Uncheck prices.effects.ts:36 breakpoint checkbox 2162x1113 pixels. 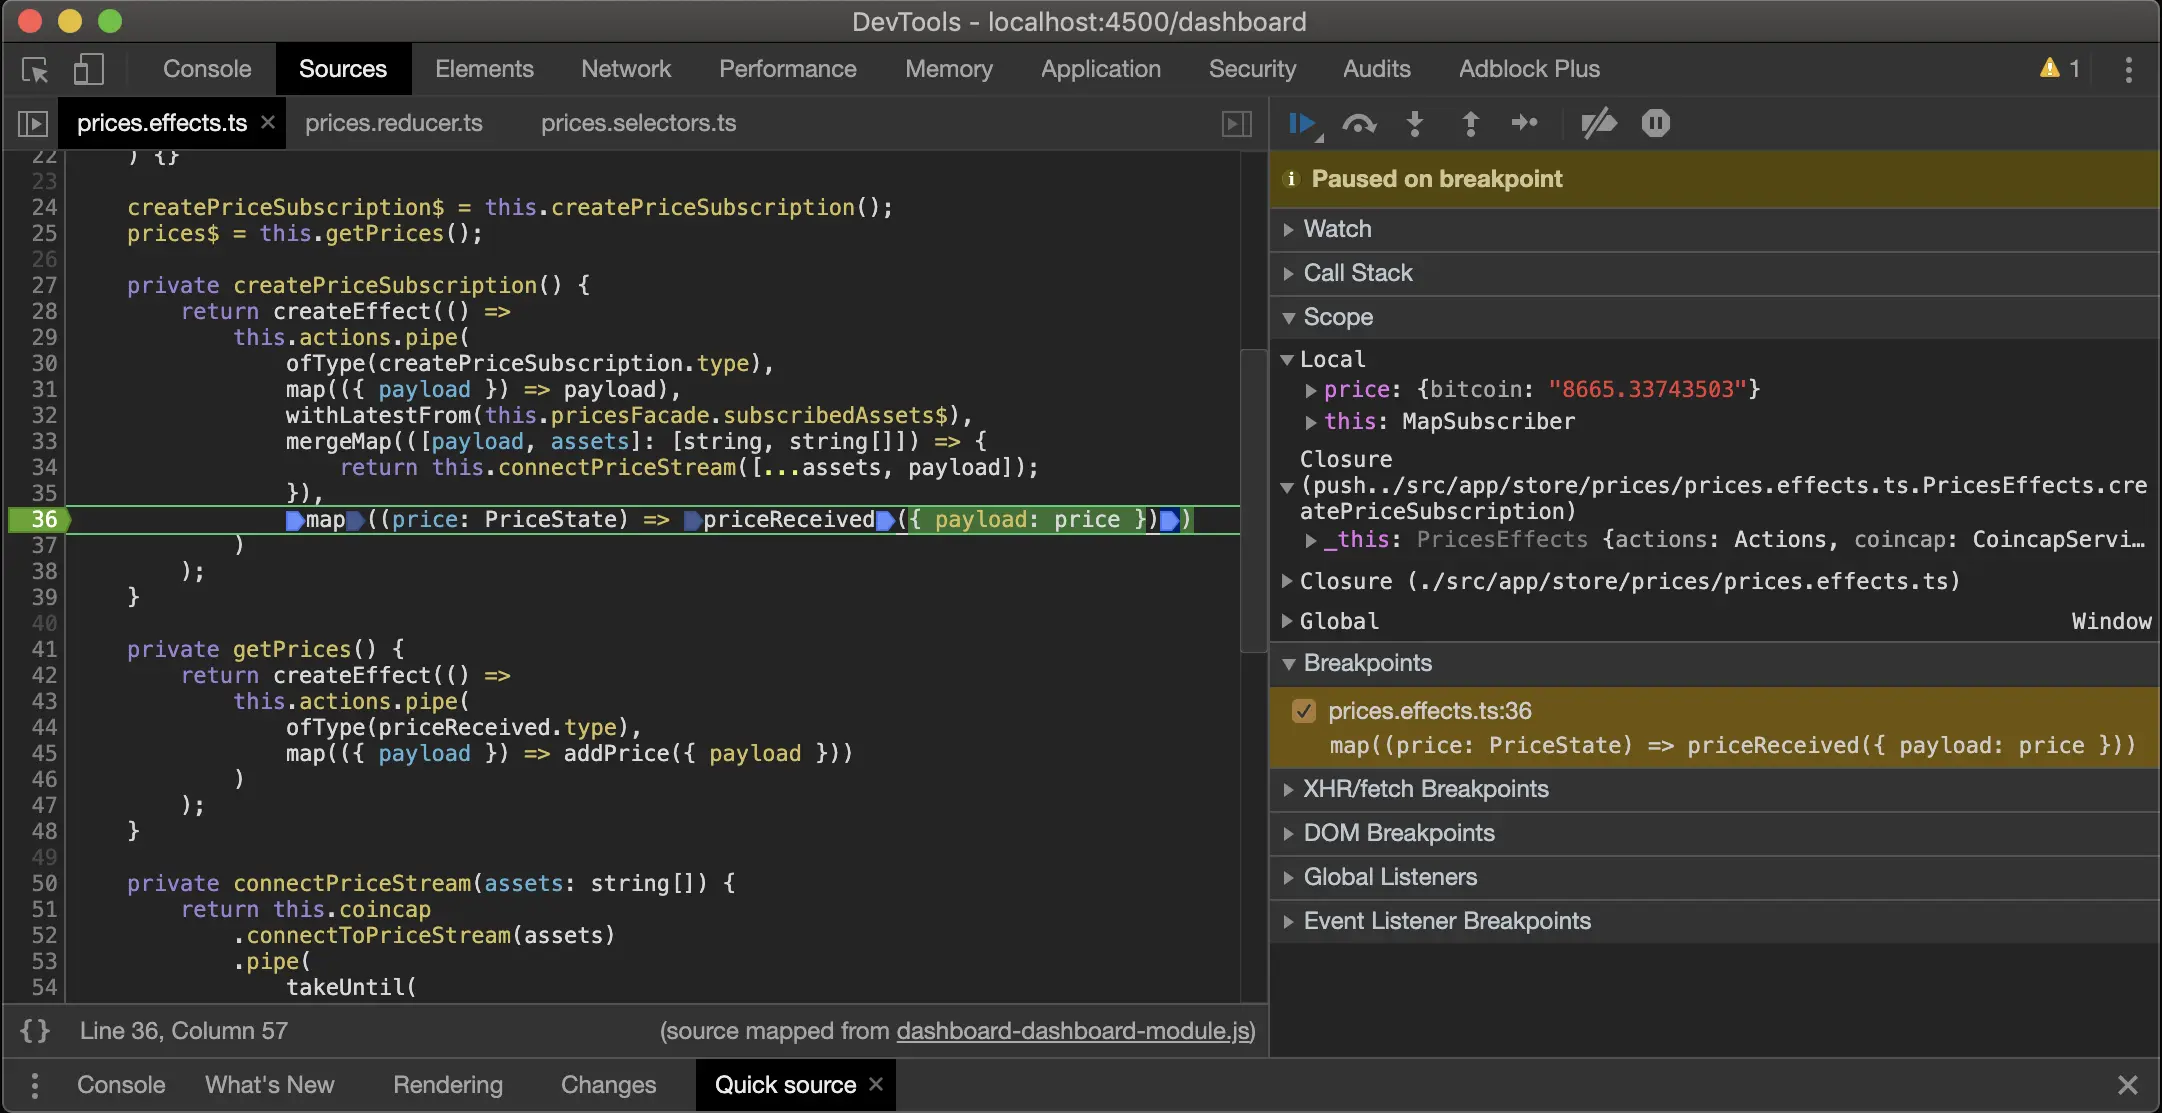click(1303, 711)
